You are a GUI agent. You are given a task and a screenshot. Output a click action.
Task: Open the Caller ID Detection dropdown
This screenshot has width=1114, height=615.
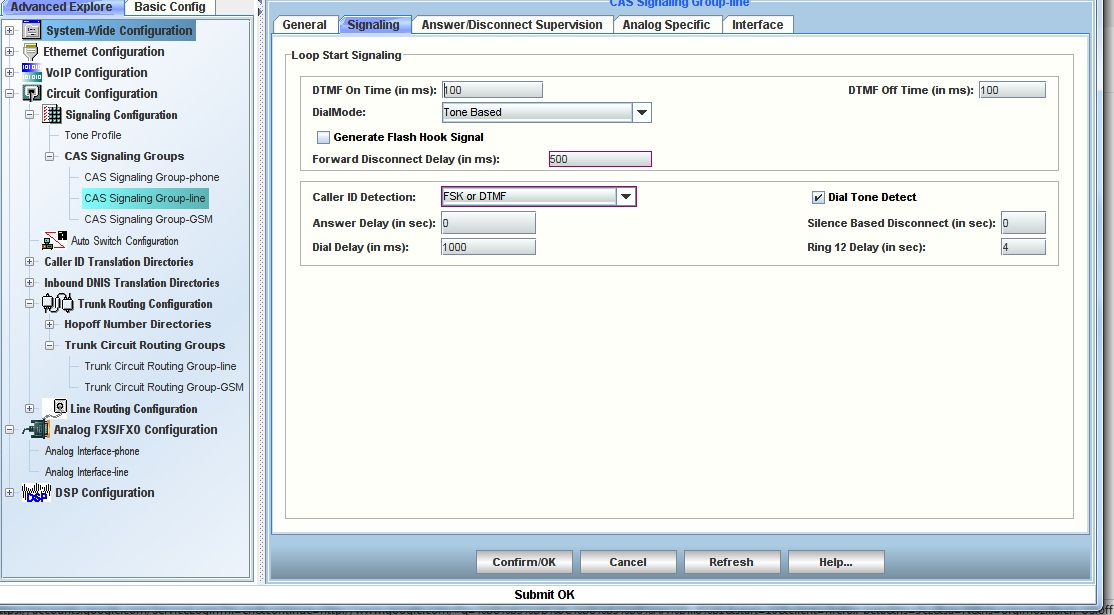click(626, 197)
